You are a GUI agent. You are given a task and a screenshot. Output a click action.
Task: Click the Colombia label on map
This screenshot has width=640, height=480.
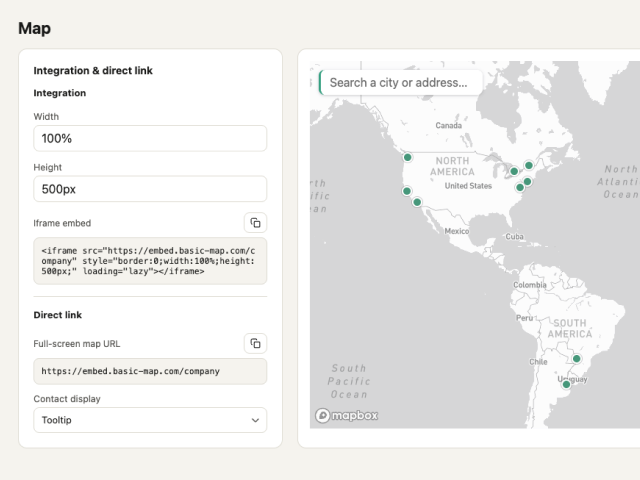pos(530,285)
